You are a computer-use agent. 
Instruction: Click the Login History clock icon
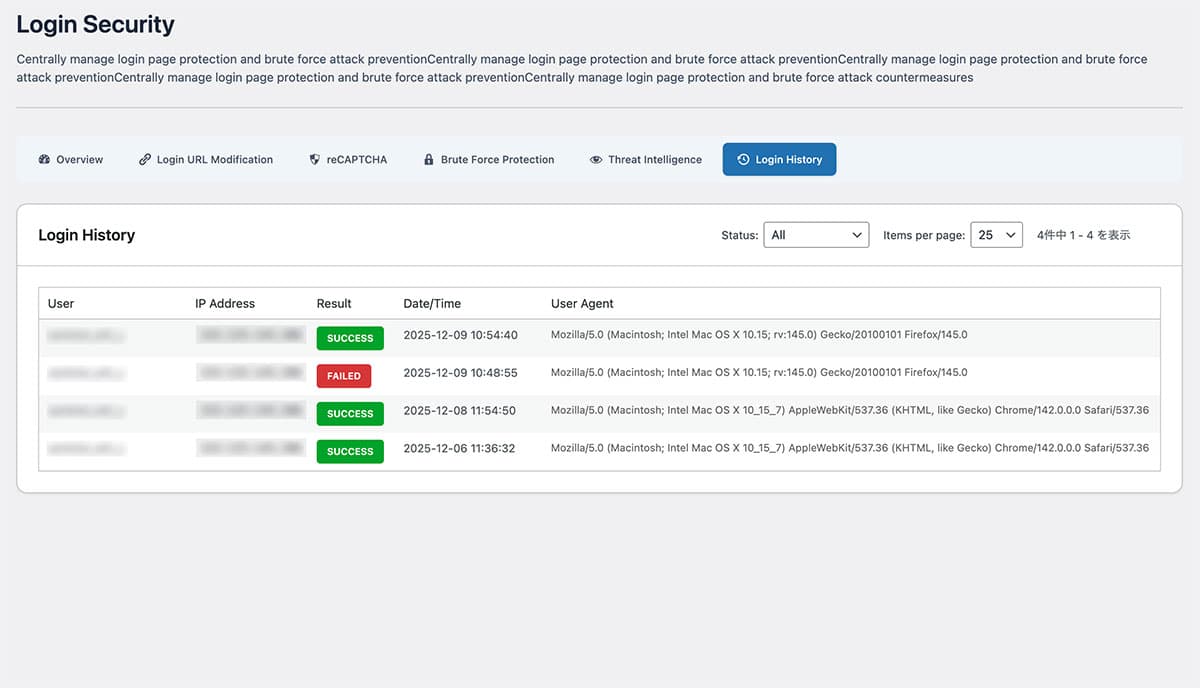coord(743,160)
